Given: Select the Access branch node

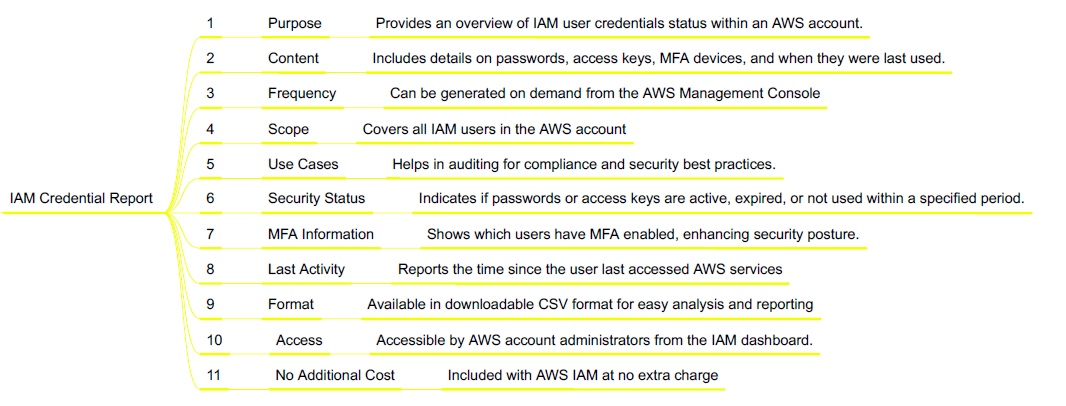Looking at the screenshot, I should (x=299, y=340).
